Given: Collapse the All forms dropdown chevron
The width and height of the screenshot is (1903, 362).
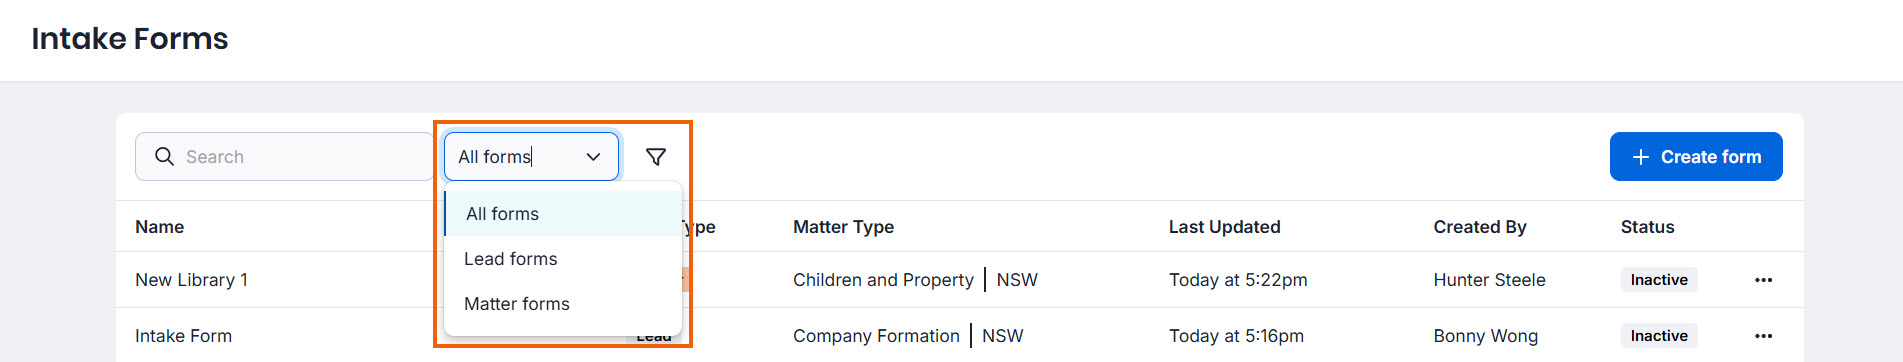Looking at the screenshot, I should tap(593, 157).
